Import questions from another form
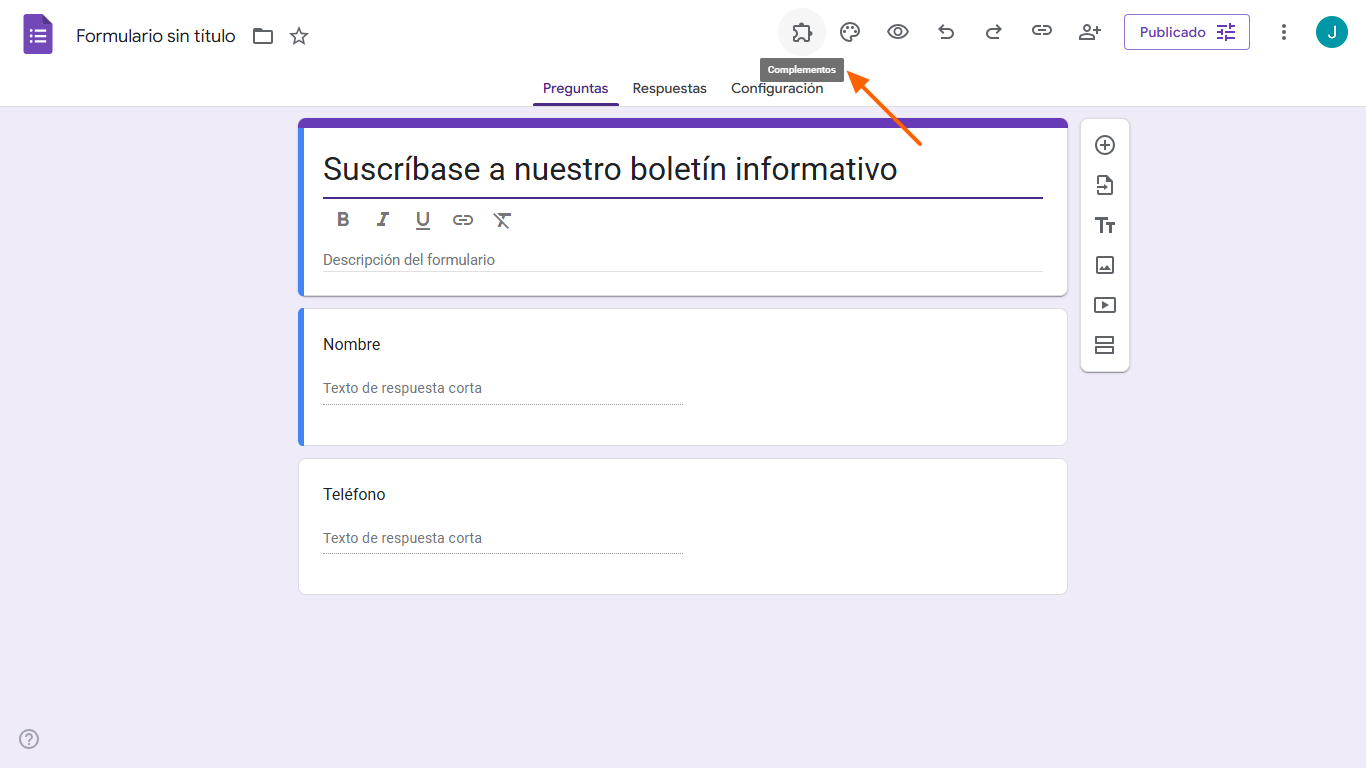1366x768 pixels. (x=1104, y=185)
